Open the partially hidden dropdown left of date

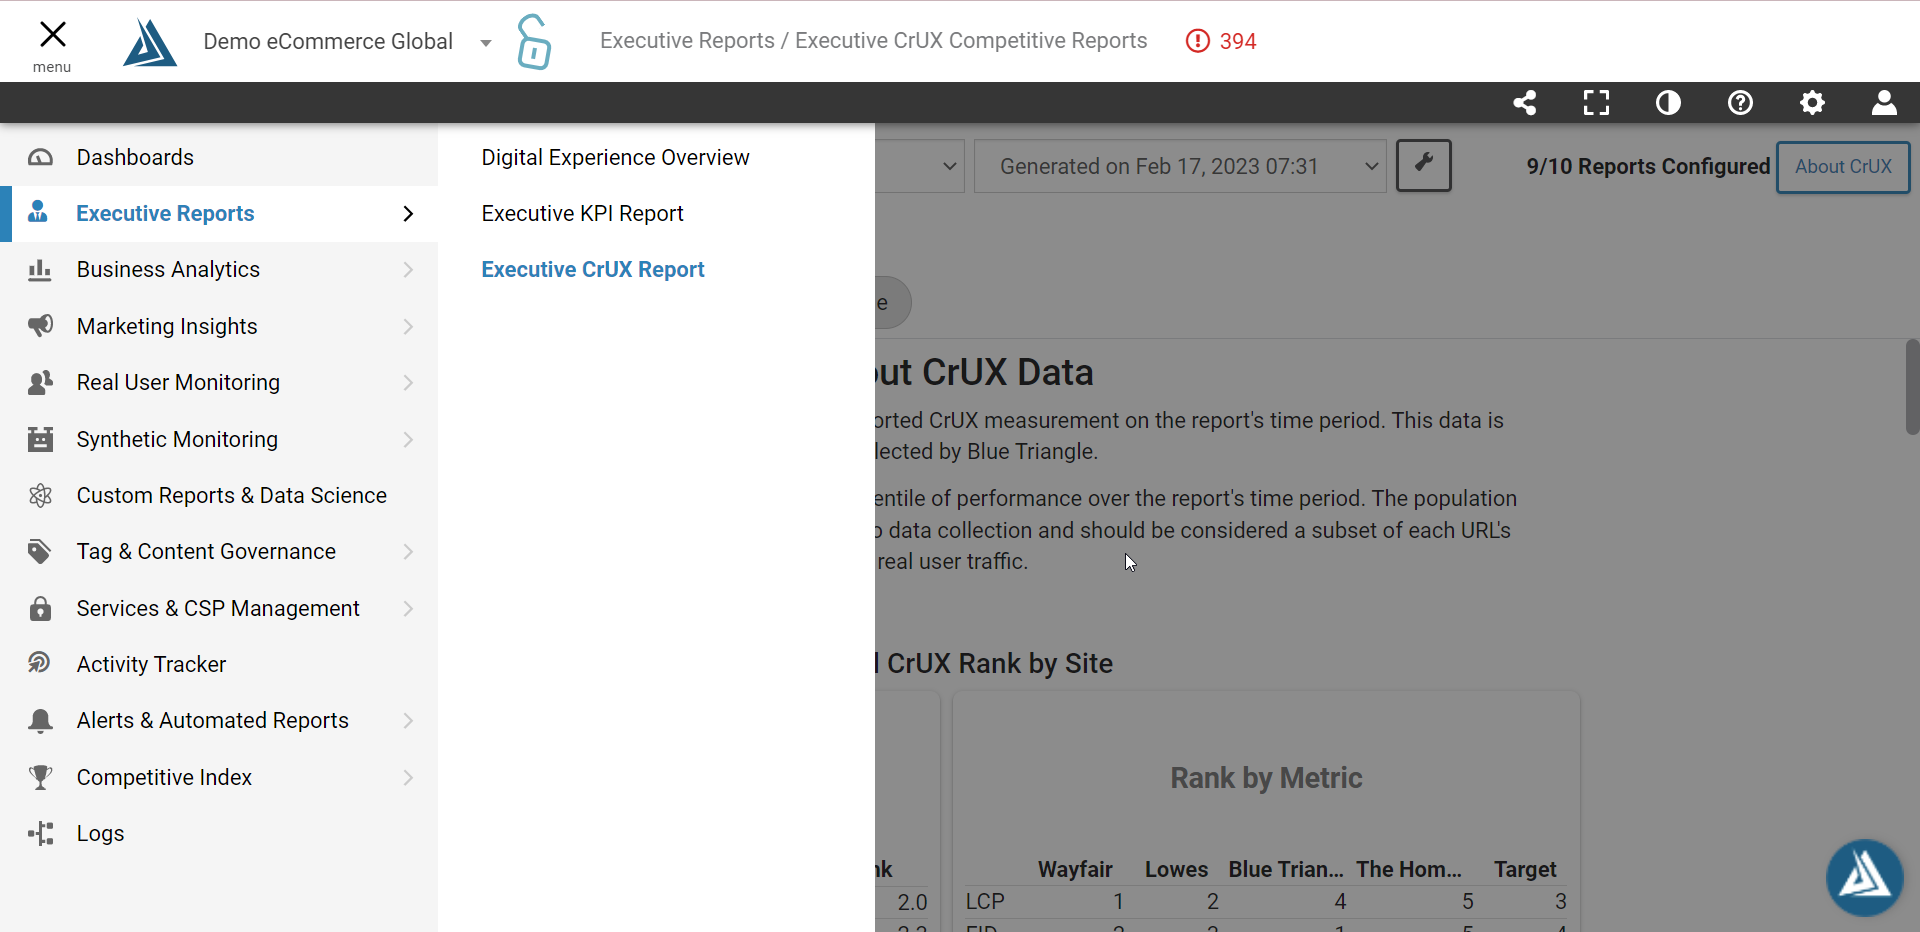(920, 166)
